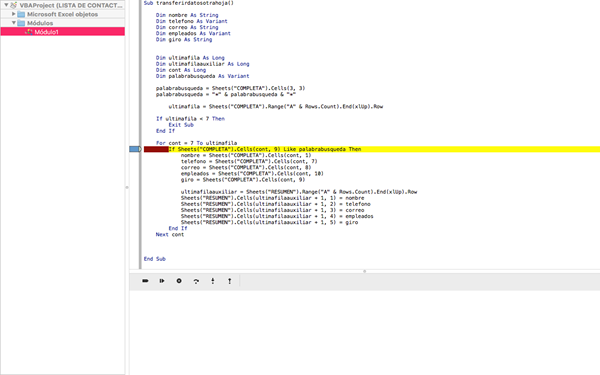
Task: Collapse the VBAProject tree node
Action: pos(6,5)
